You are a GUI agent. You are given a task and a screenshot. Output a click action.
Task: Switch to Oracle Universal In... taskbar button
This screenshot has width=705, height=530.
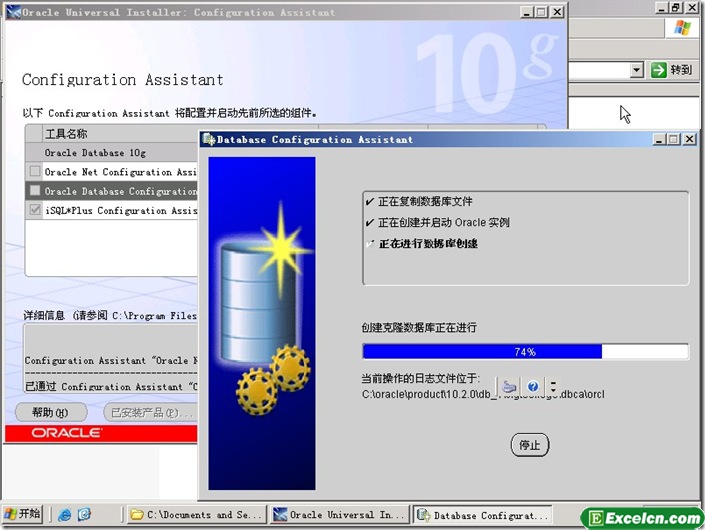340,515
